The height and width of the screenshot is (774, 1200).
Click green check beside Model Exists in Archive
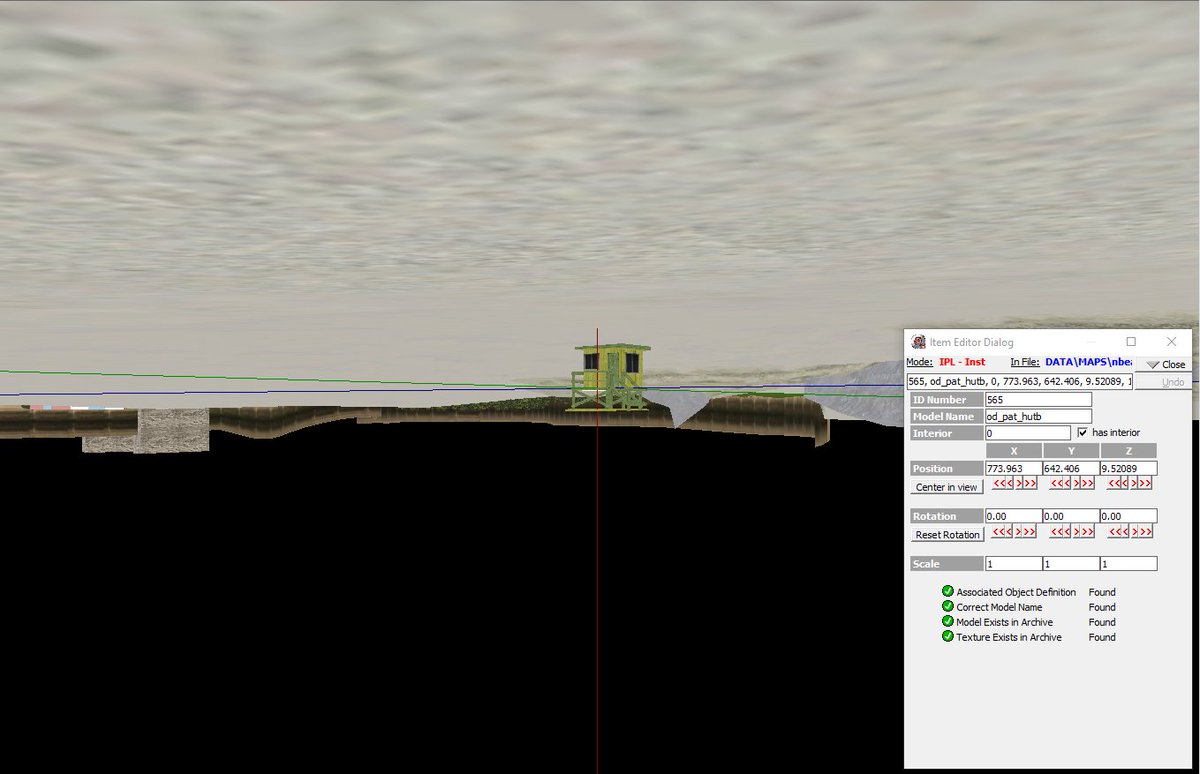click(947, 622)
